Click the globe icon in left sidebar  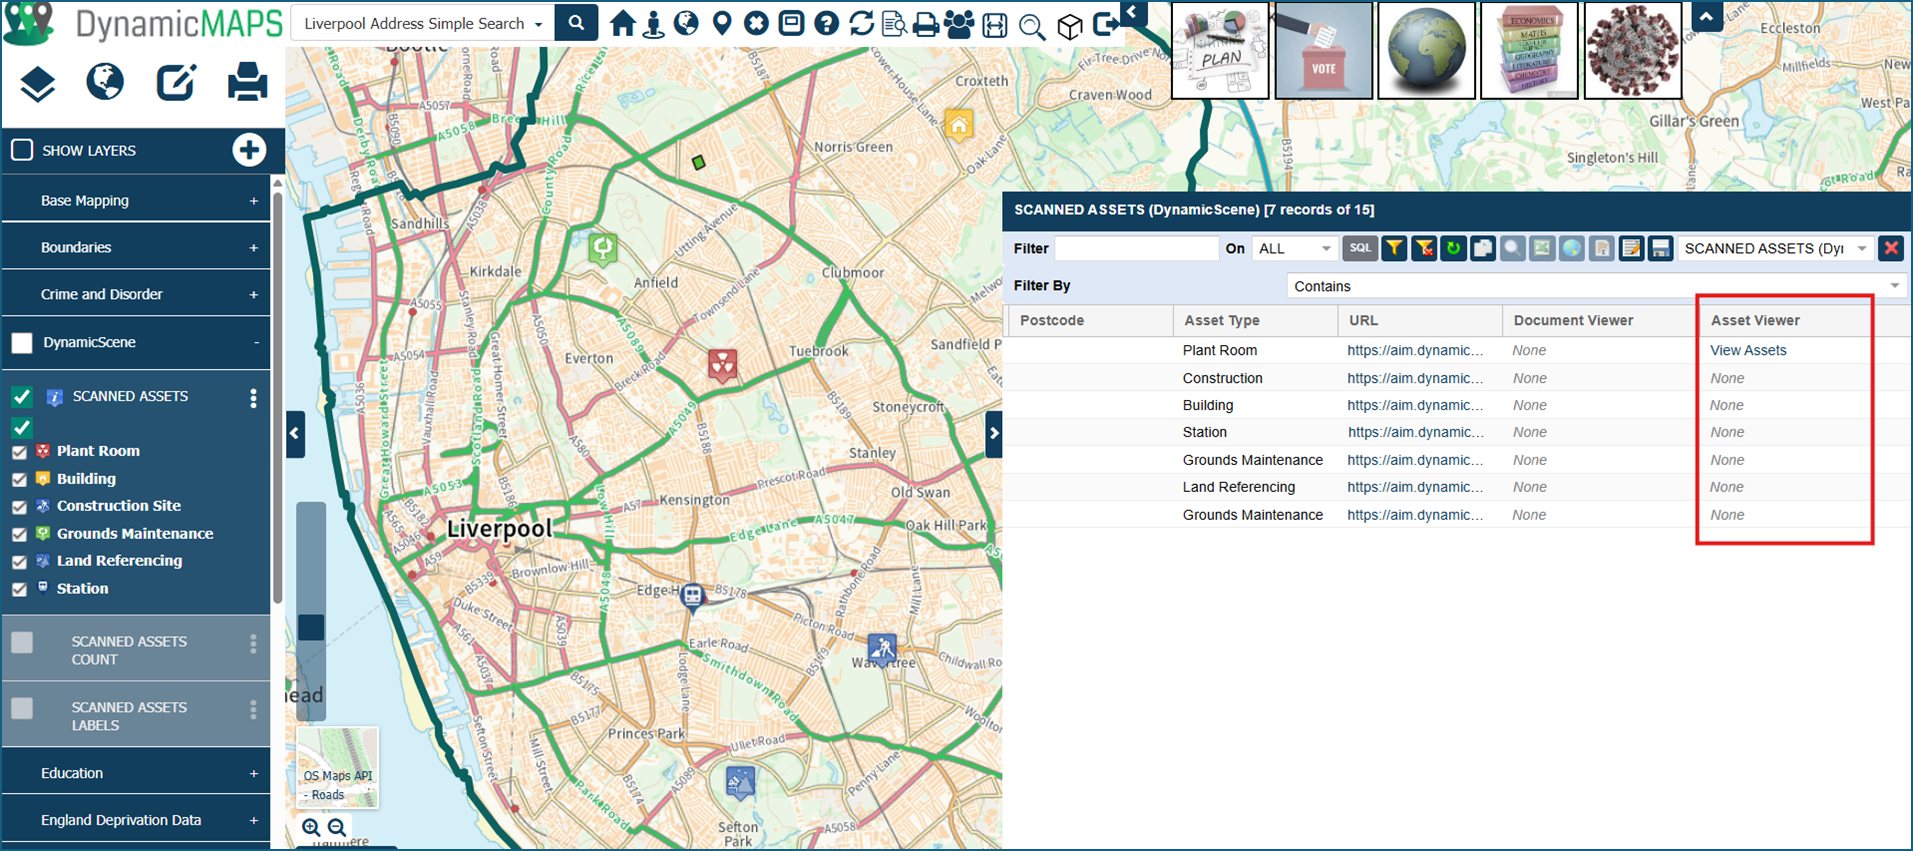(105, 82)
